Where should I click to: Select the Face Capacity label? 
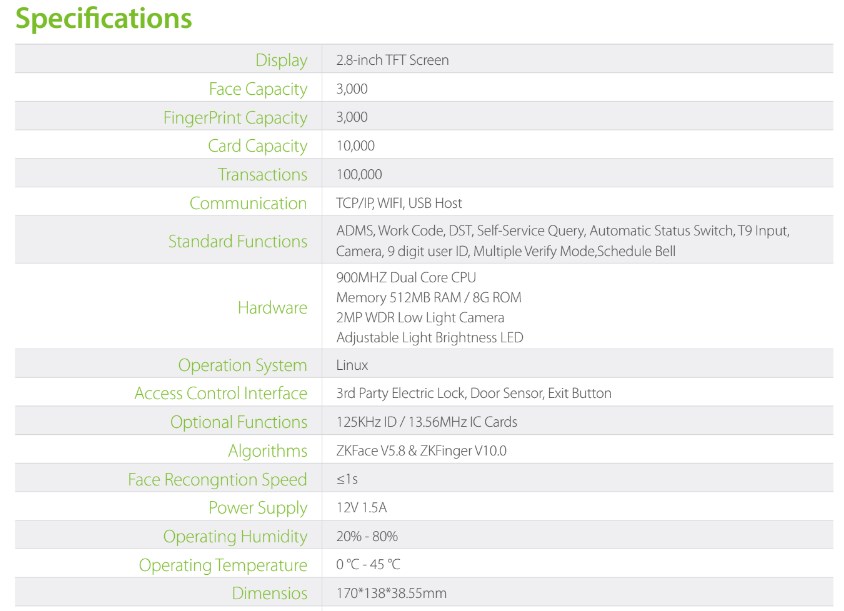pyautogui.click(x=258, y=89)
